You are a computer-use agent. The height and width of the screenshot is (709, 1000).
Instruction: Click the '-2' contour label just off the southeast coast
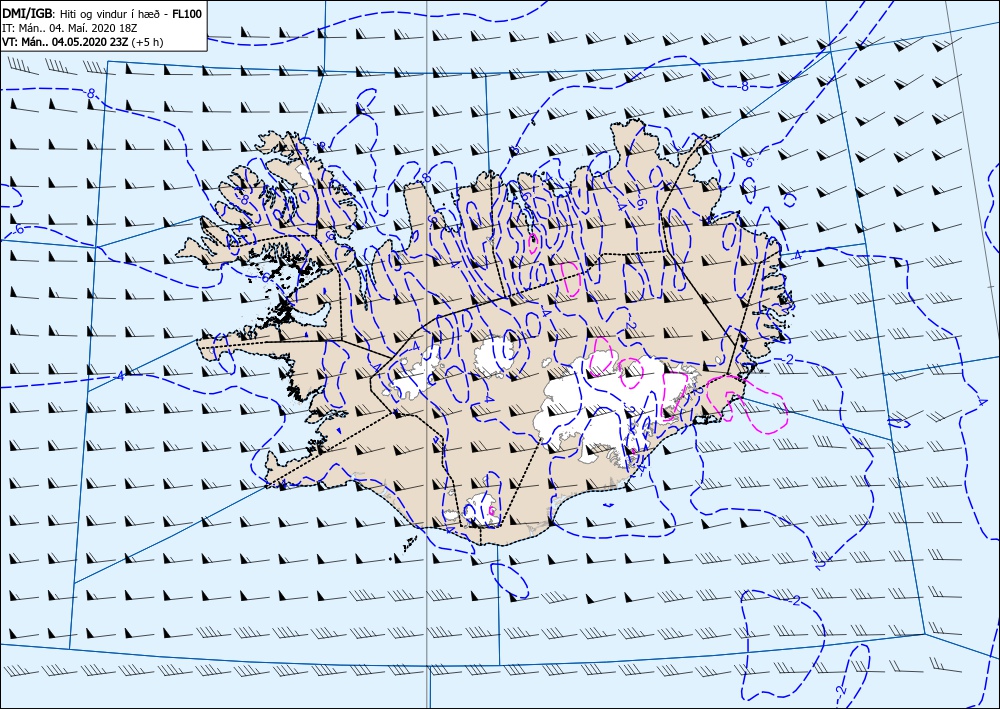tap(787, 361)
